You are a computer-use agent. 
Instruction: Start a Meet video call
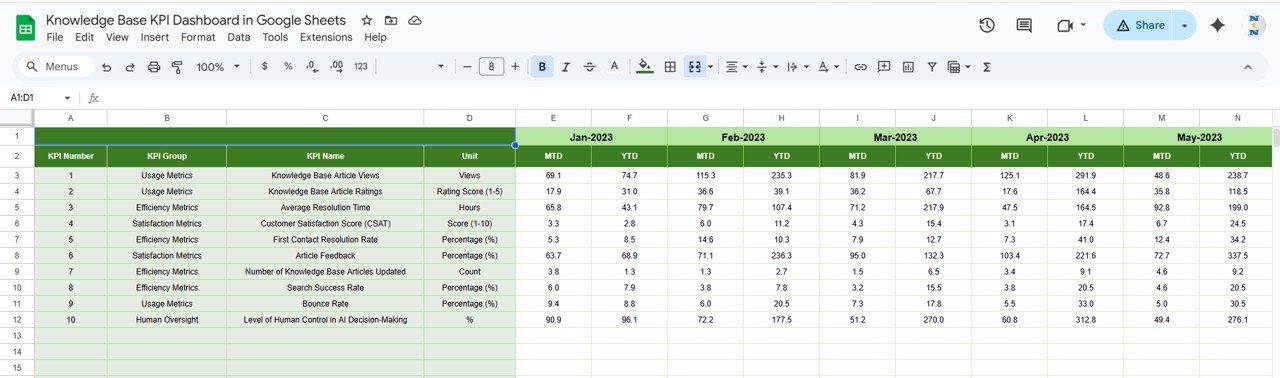pyautogui.click(x=1065, y=25)
